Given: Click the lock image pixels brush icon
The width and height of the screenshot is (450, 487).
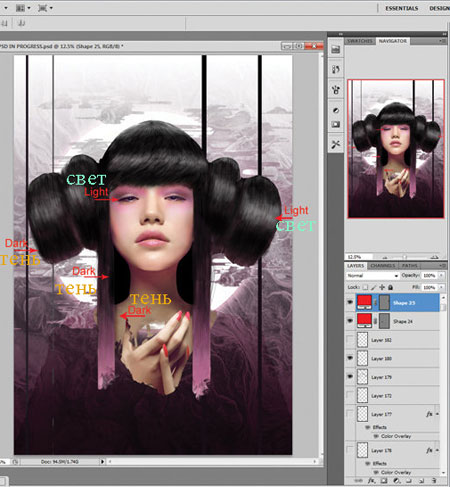Looking at the screenshot, I should click(x=374, y=287).
